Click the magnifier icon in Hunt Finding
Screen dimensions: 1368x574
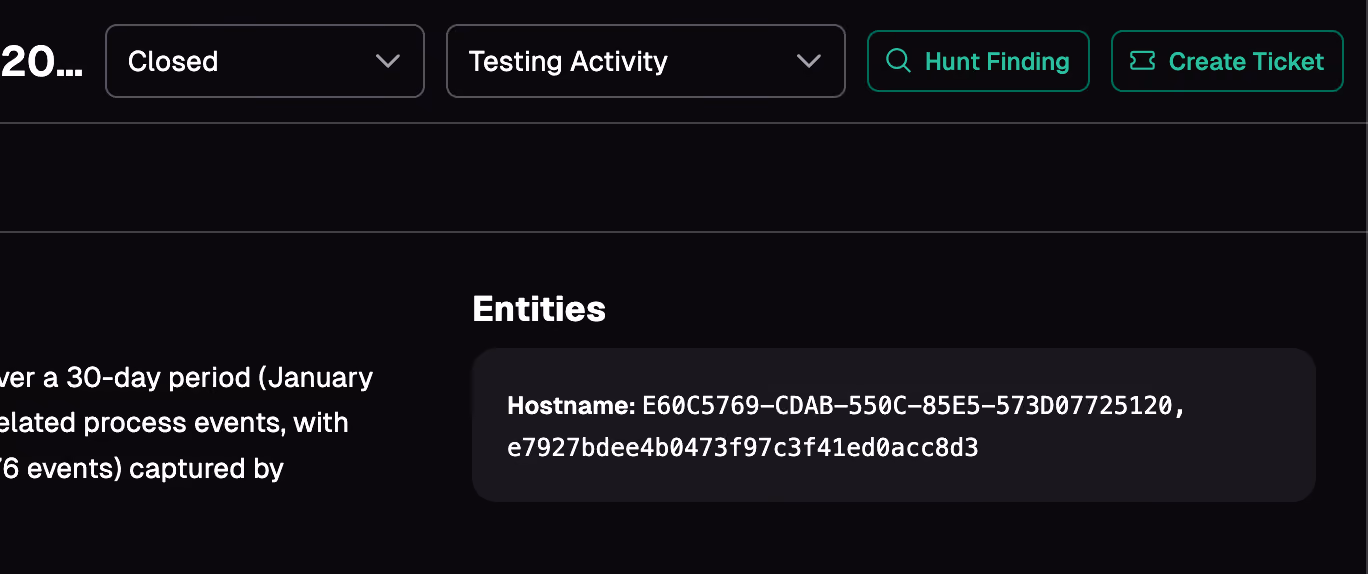[899, 61]
